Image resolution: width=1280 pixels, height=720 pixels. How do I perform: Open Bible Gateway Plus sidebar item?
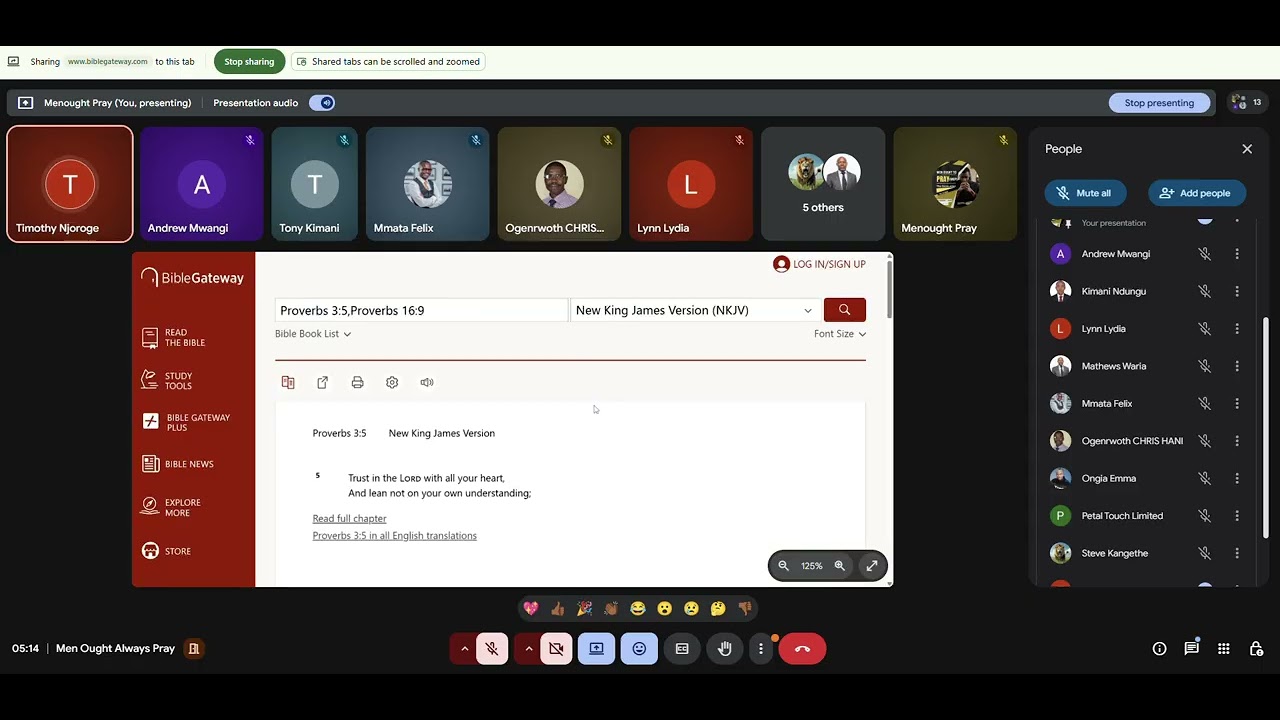point(187,422)
